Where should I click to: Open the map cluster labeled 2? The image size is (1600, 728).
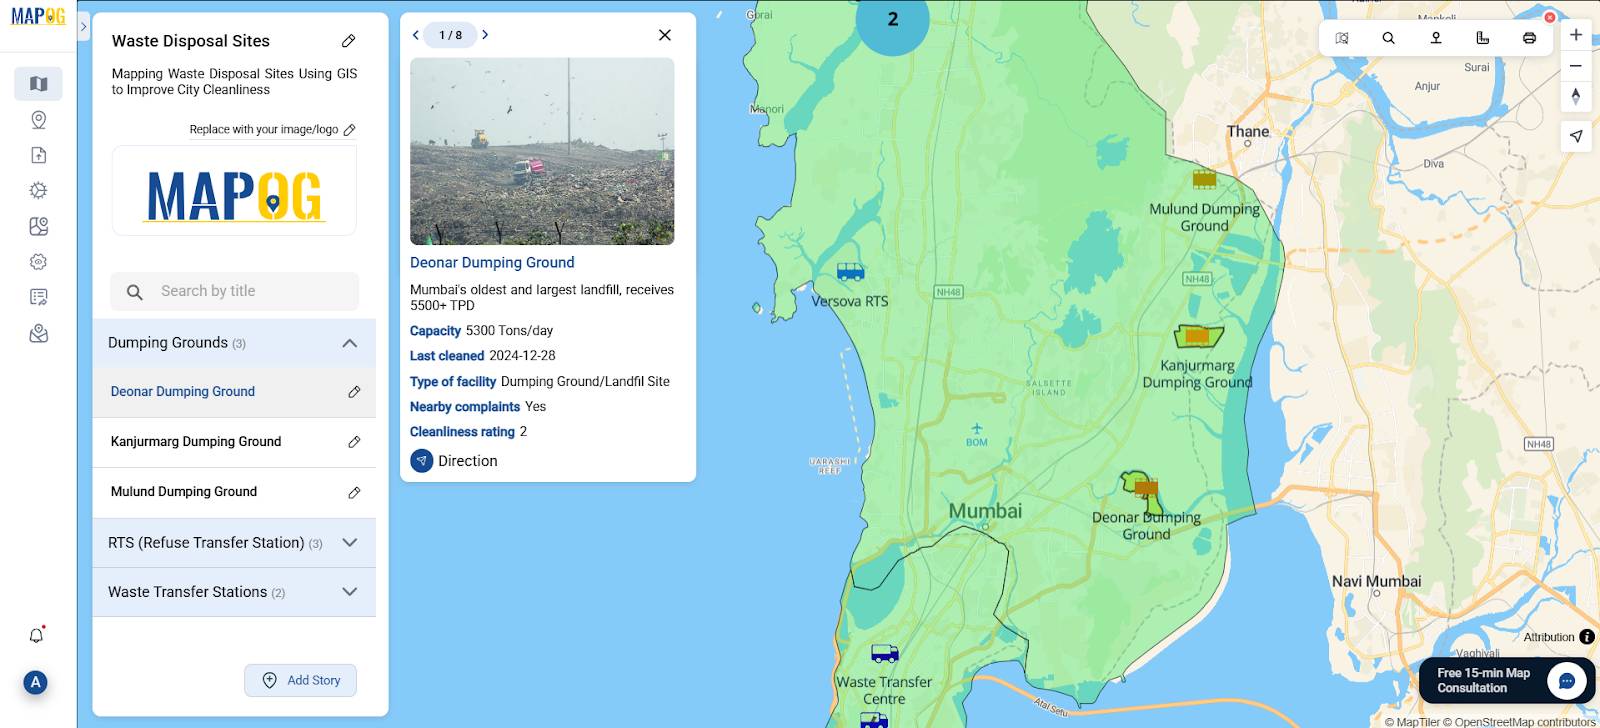pos(893,19)
